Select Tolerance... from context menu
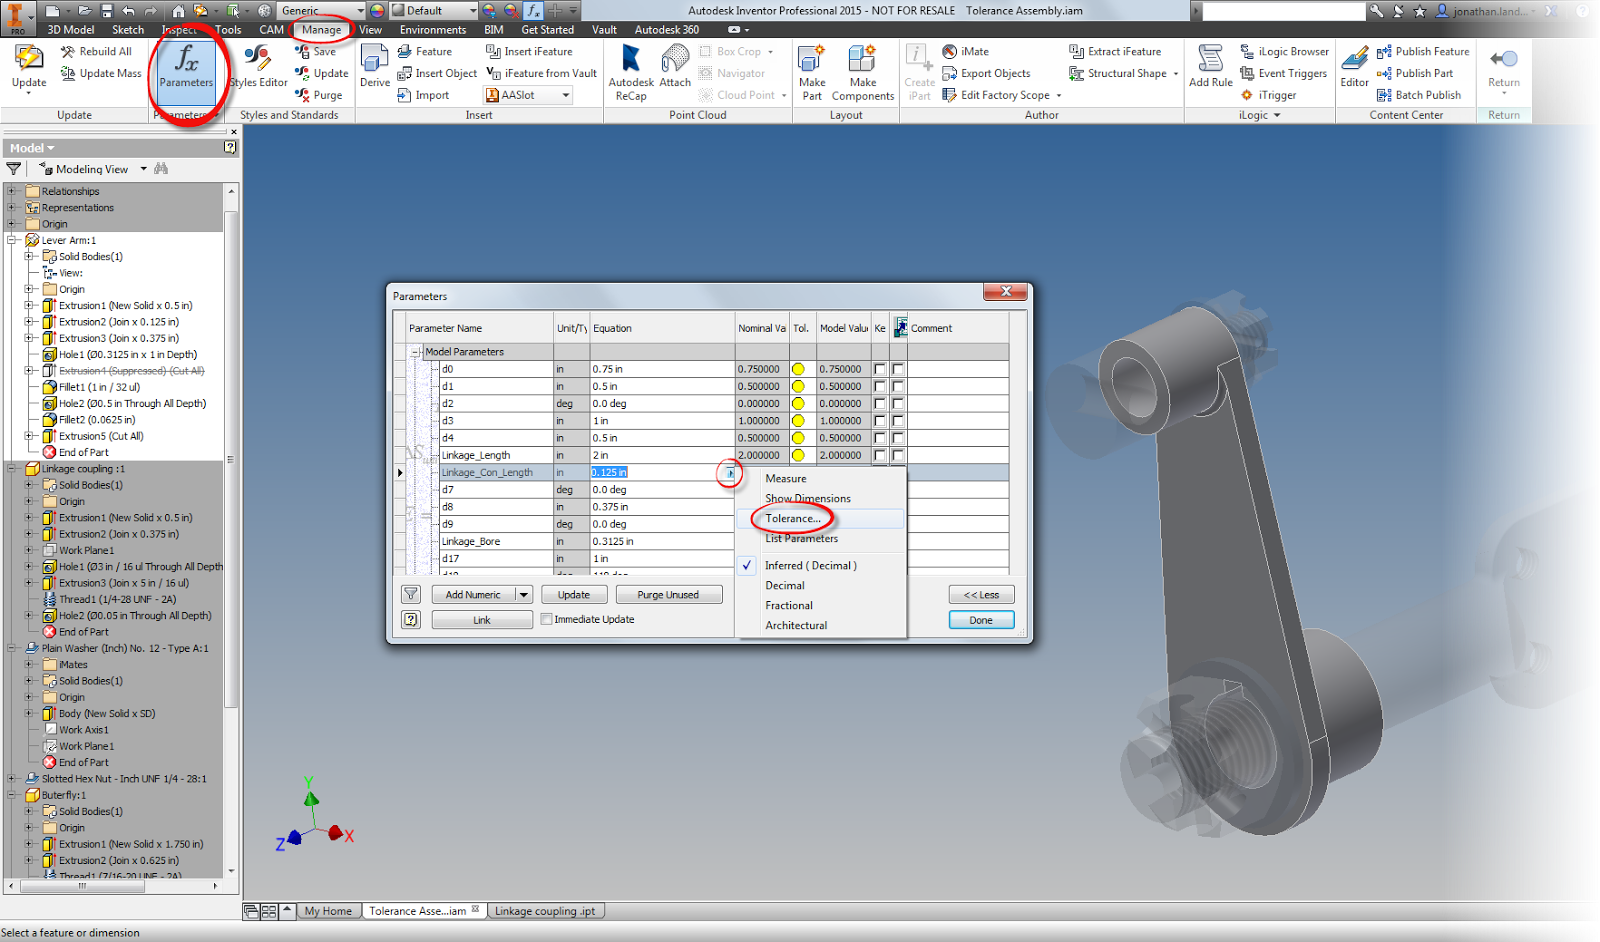The height and width of the screenshot is (942, 1600). coord(792,518)
